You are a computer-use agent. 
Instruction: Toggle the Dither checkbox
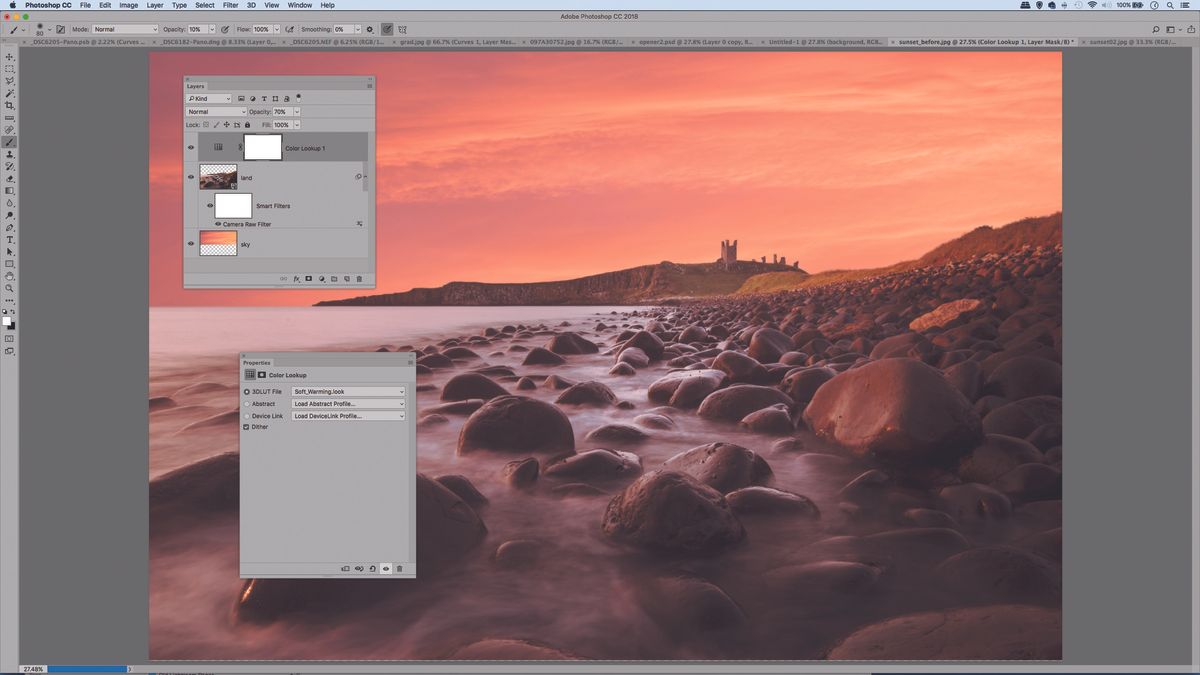point(246,426)
